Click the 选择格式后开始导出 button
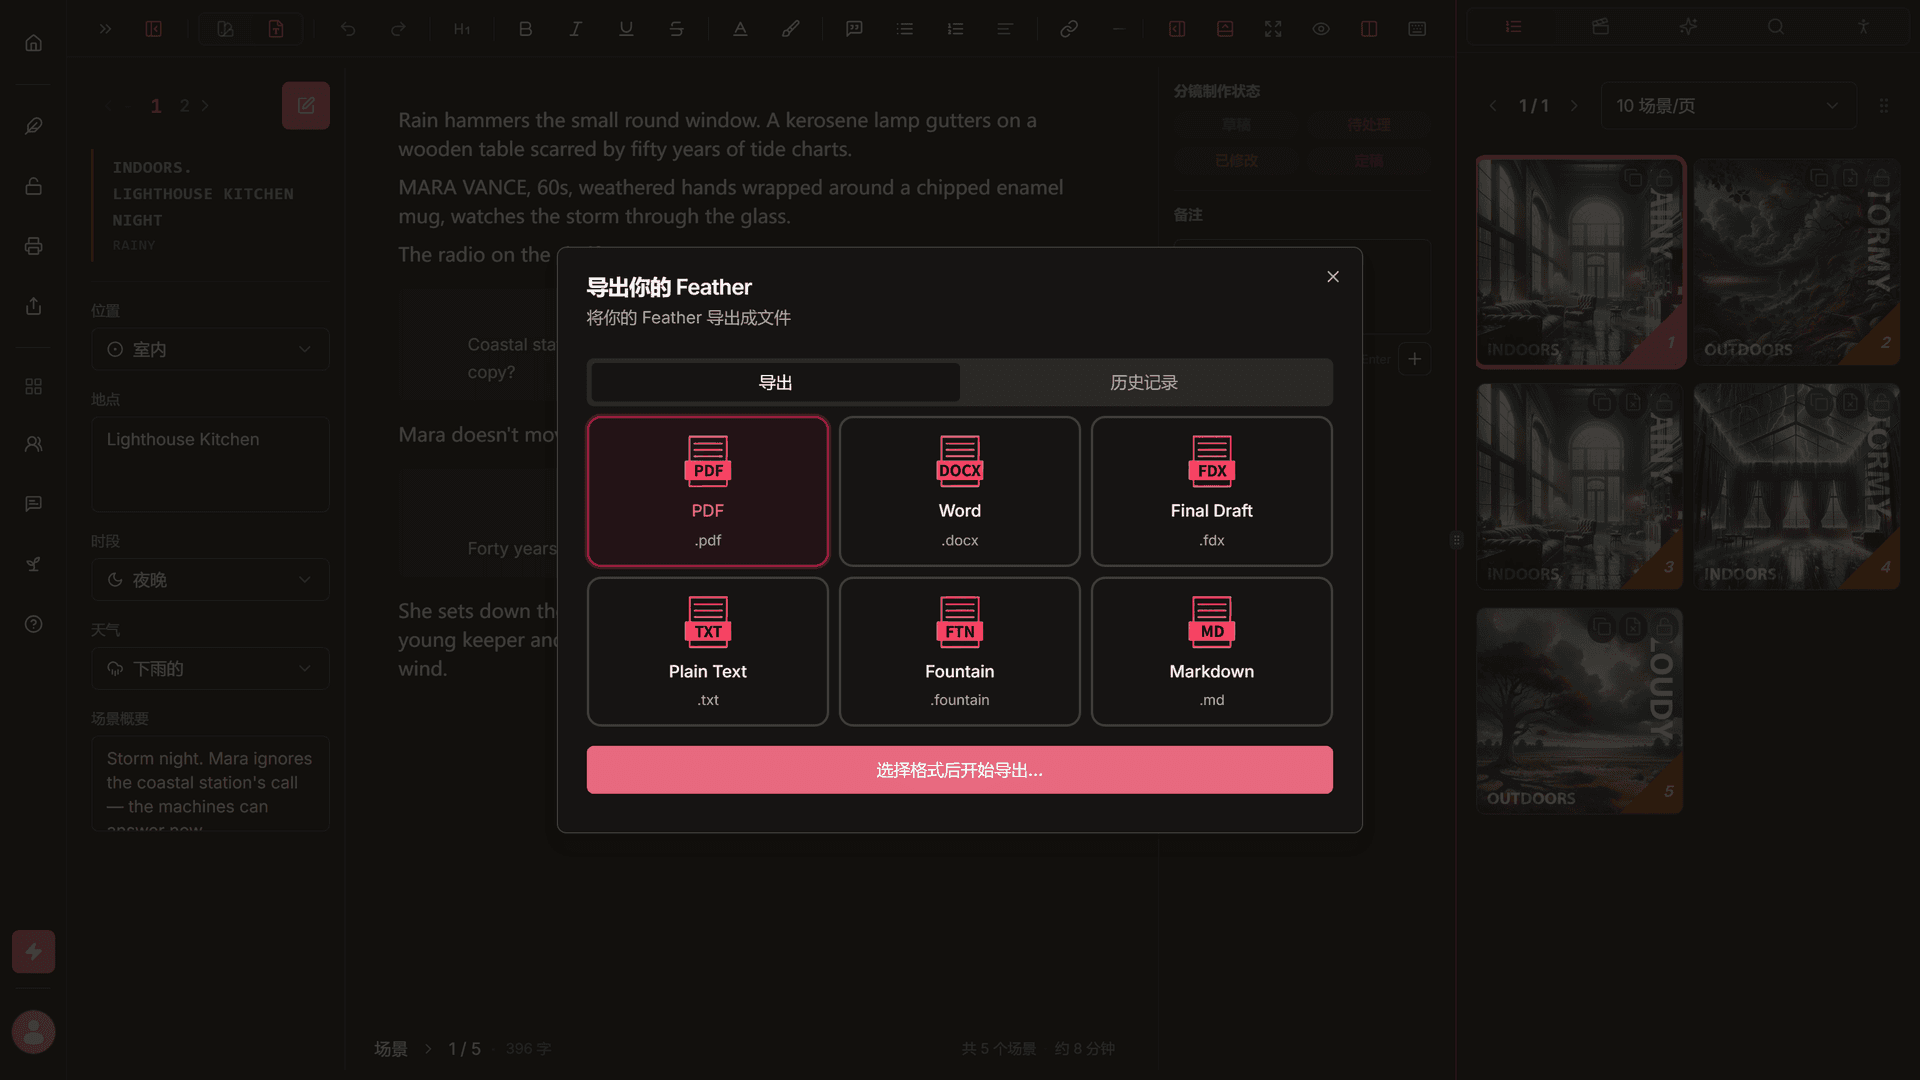1920x1080 pixels. pyautogui.click(x=959, y=770)
